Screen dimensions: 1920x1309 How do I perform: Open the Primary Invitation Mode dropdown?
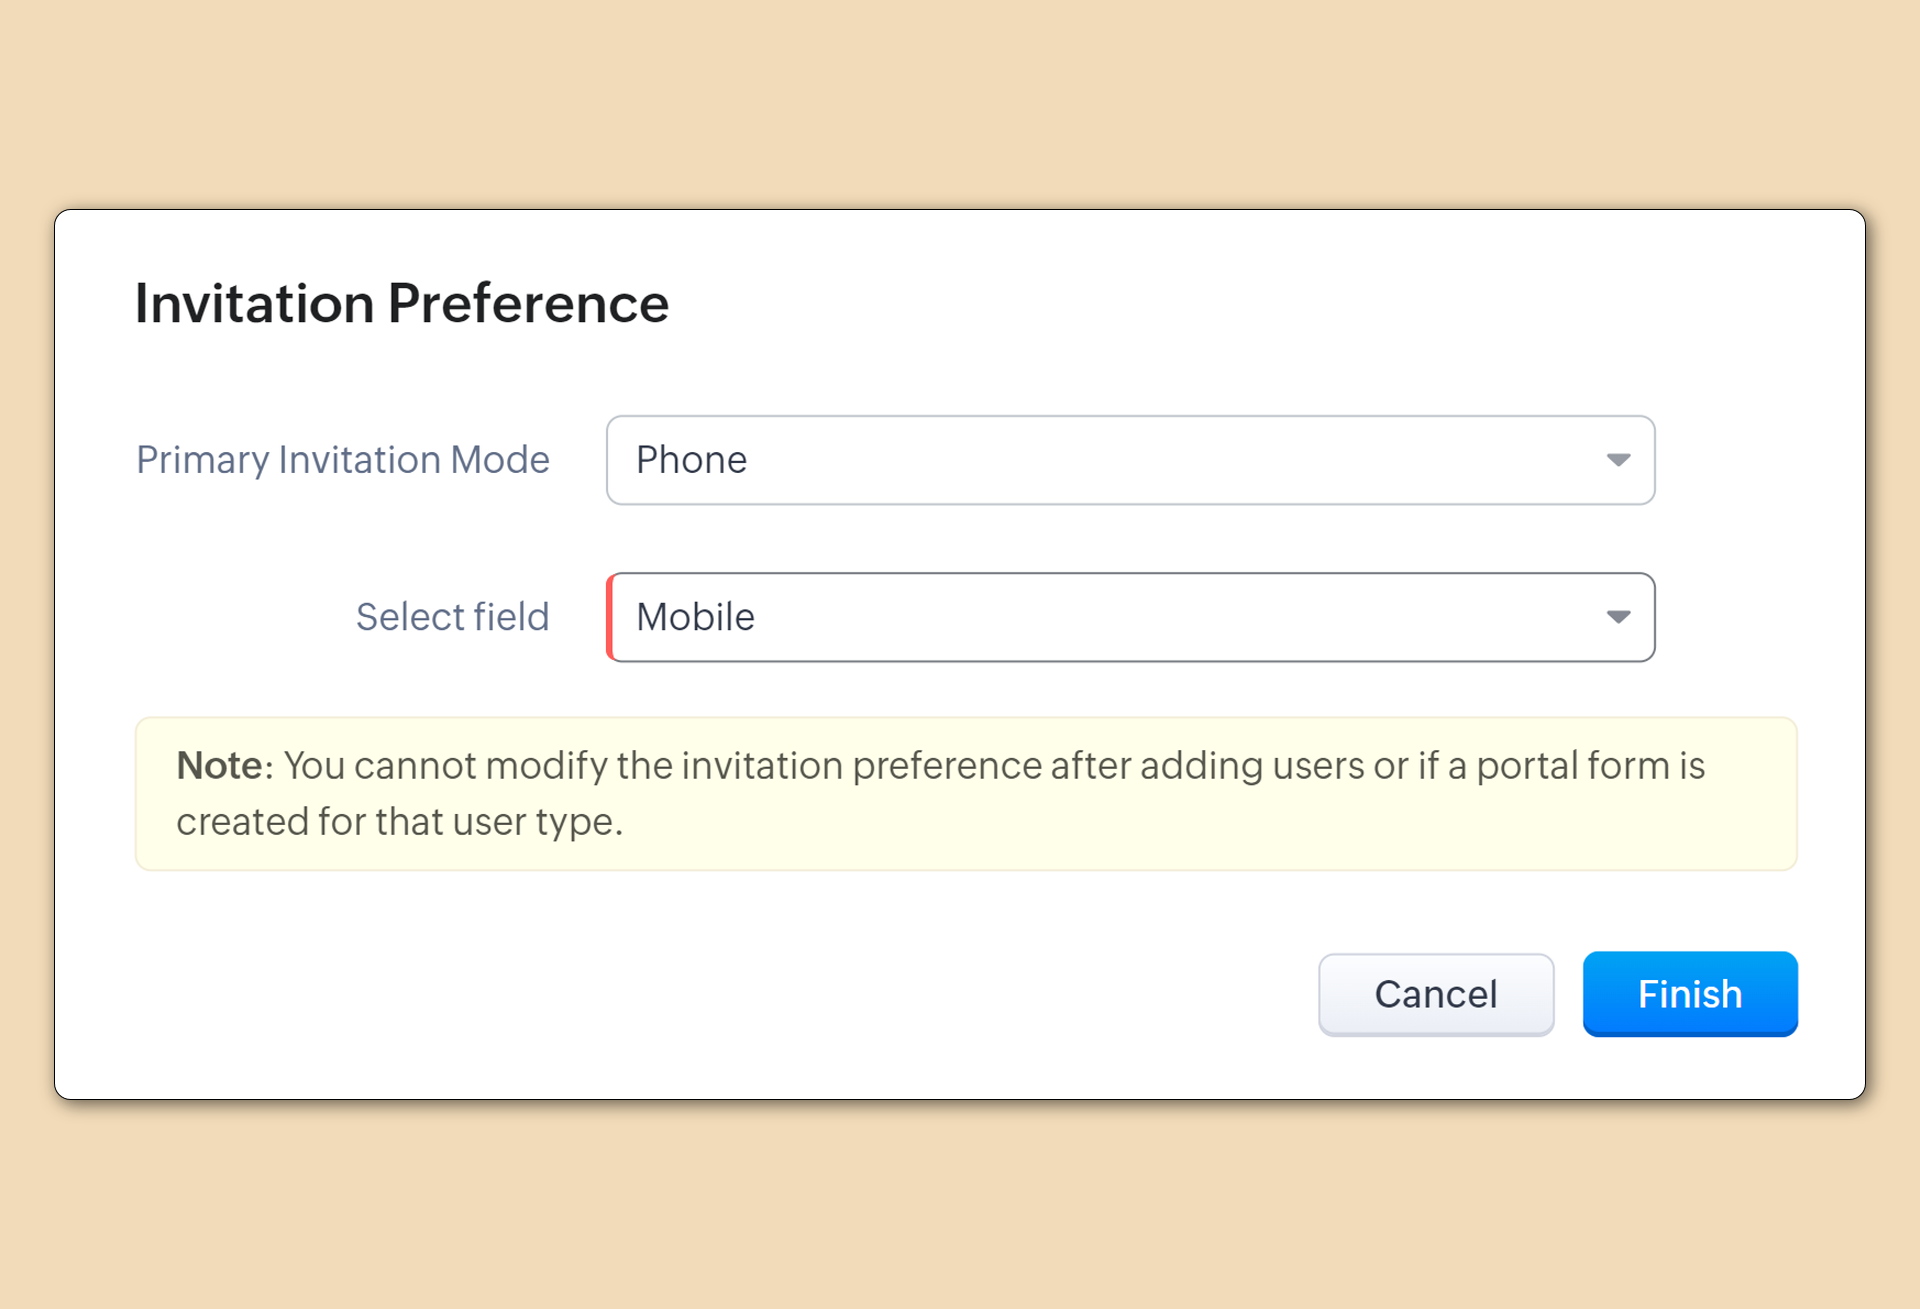tap(1130, 460)
